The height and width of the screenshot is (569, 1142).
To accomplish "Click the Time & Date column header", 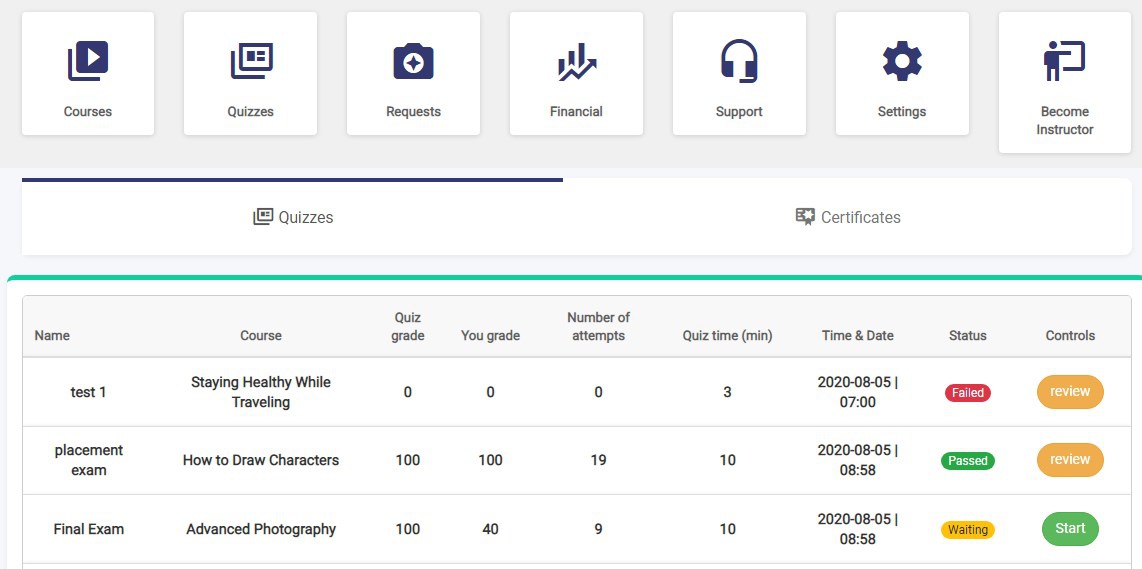I will [x=857, y=336].
